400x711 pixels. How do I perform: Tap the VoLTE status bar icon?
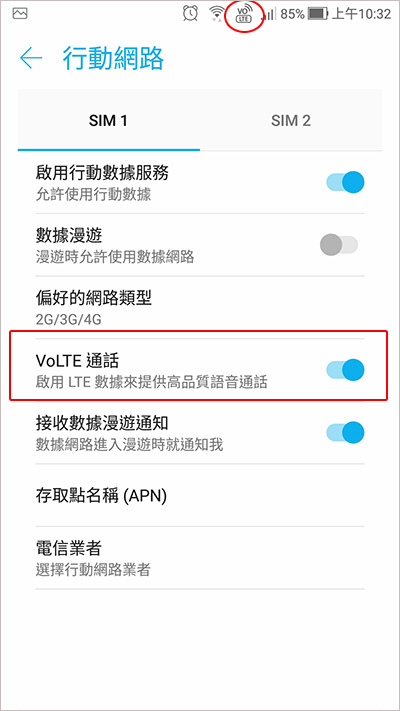tap(244, 15)
